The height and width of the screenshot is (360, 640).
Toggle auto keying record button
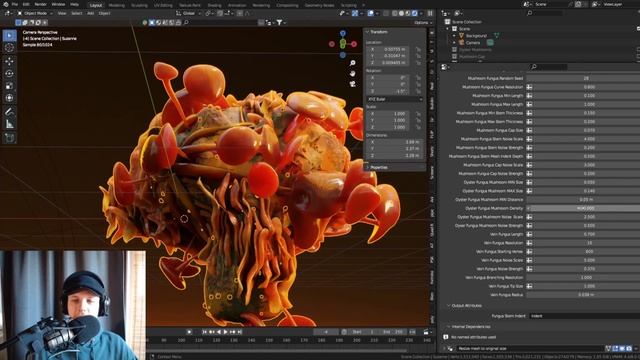pyautogui.click(x=189, y=332)
